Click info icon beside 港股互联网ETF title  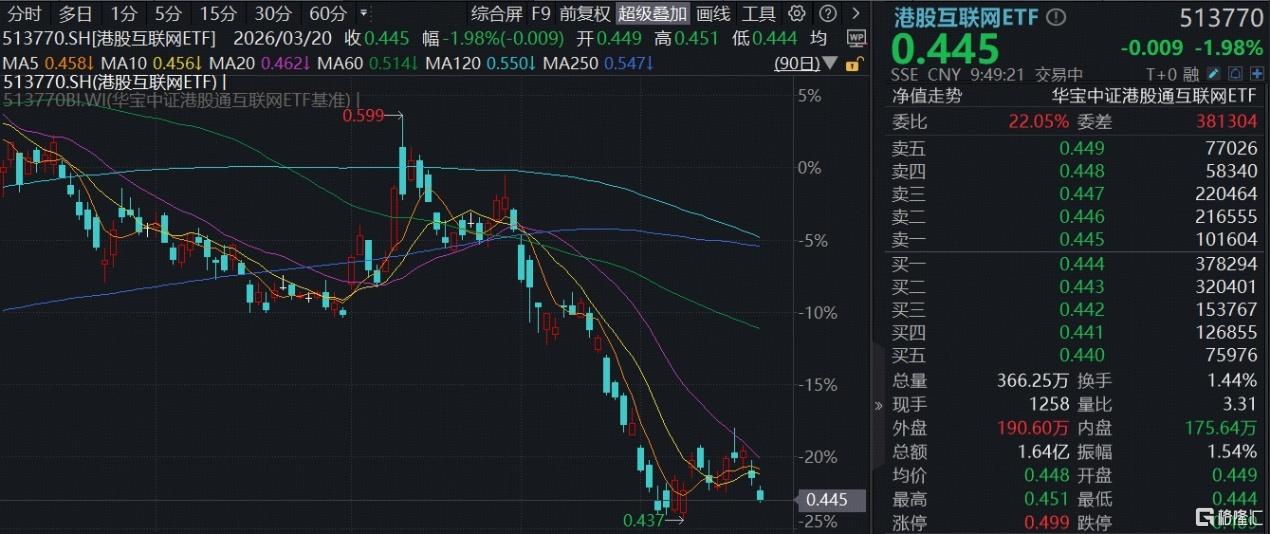1058,17
